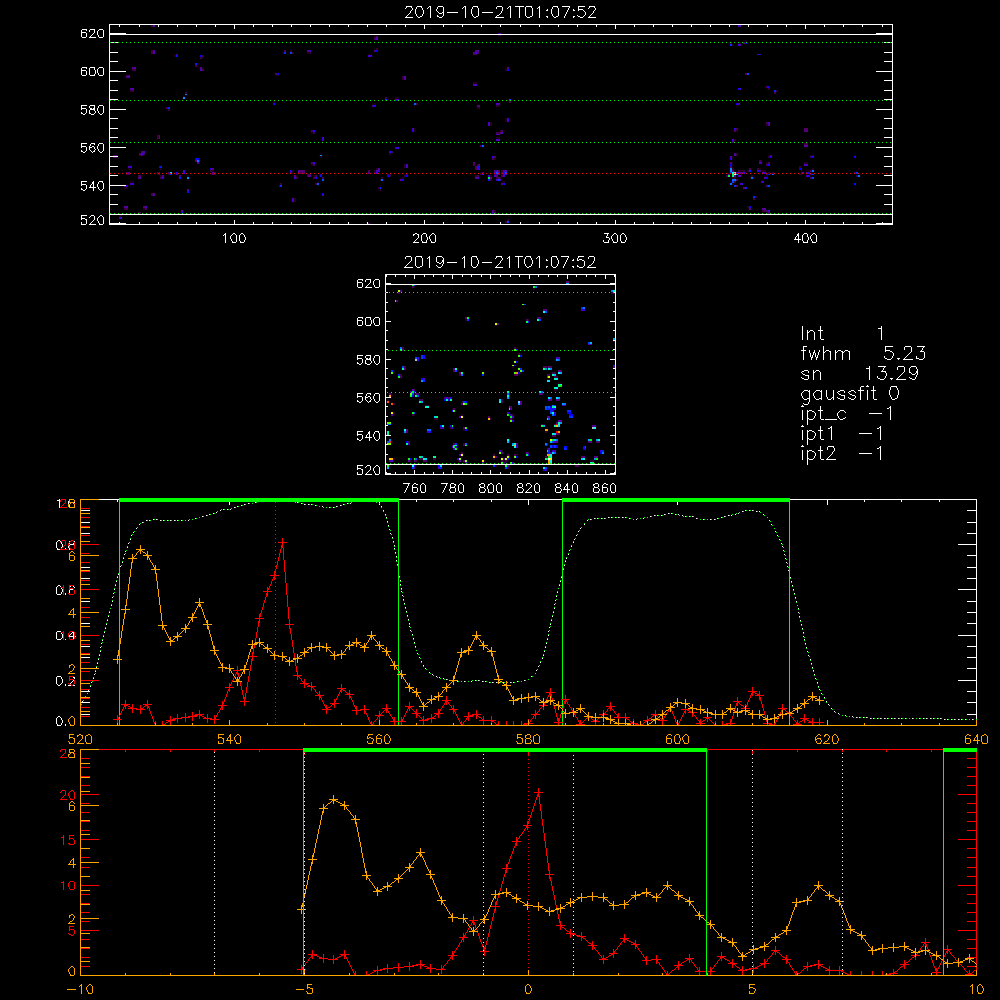Click the brightest spot near x=362 in the top image
Image resolution: width=1000 pixels, height=1000 pixels.
tap(733, 173)
